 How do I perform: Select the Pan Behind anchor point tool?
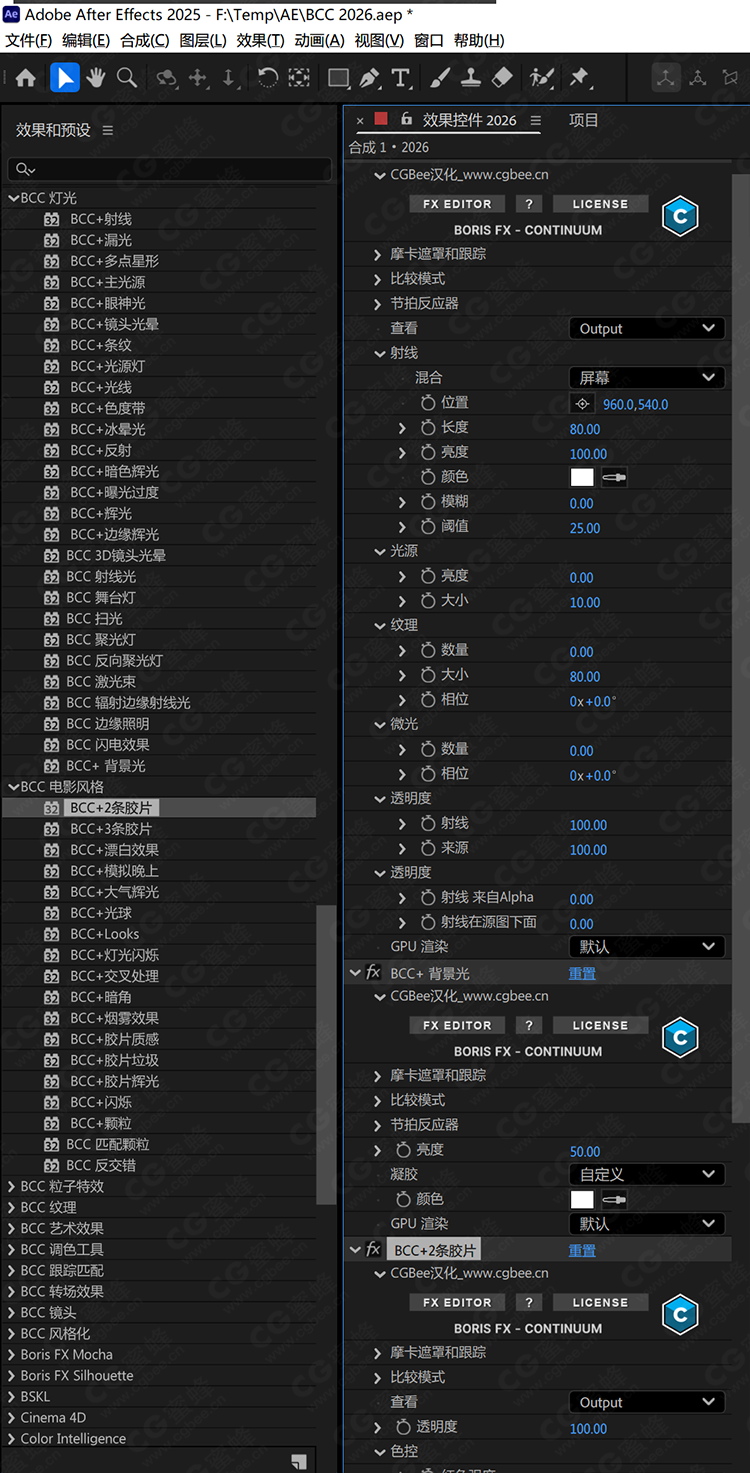pyautogui.click(x=299, y=78)
